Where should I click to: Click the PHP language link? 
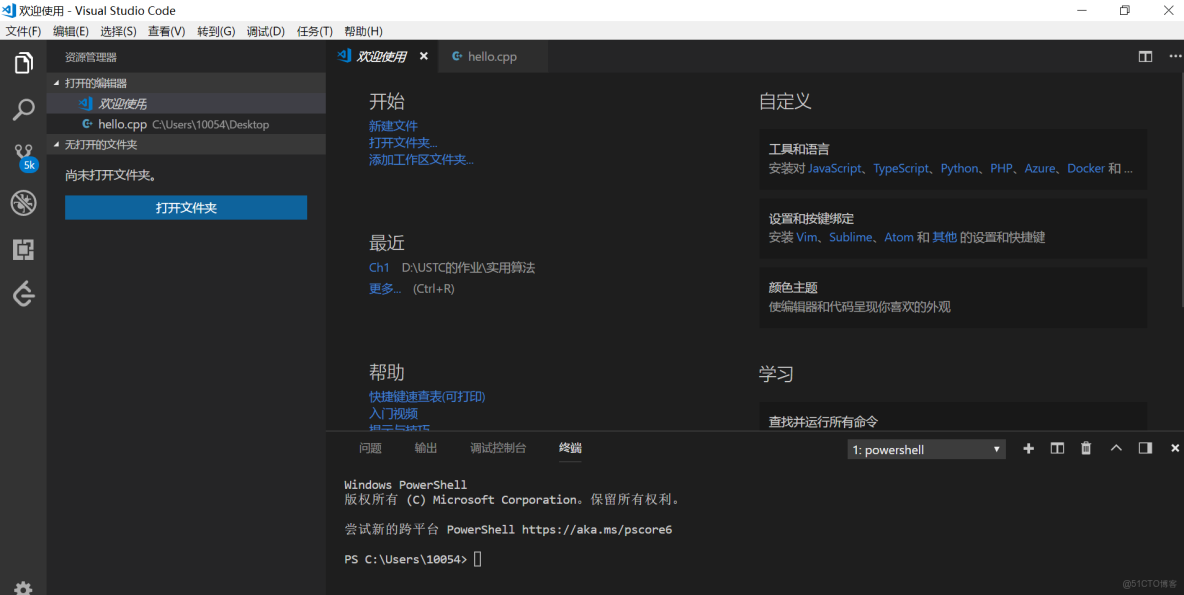coord(1001,168)
